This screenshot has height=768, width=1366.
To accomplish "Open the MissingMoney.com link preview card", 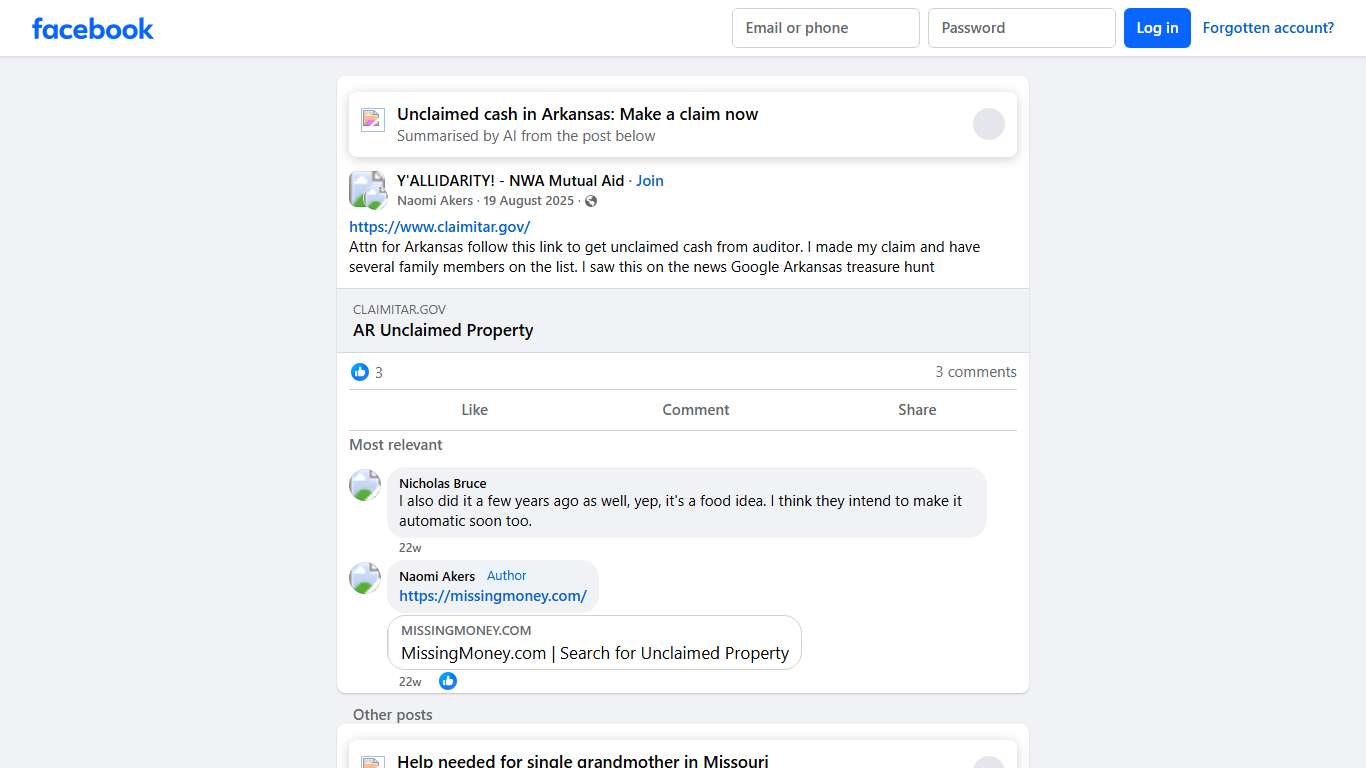I will (x=594, y=643).
